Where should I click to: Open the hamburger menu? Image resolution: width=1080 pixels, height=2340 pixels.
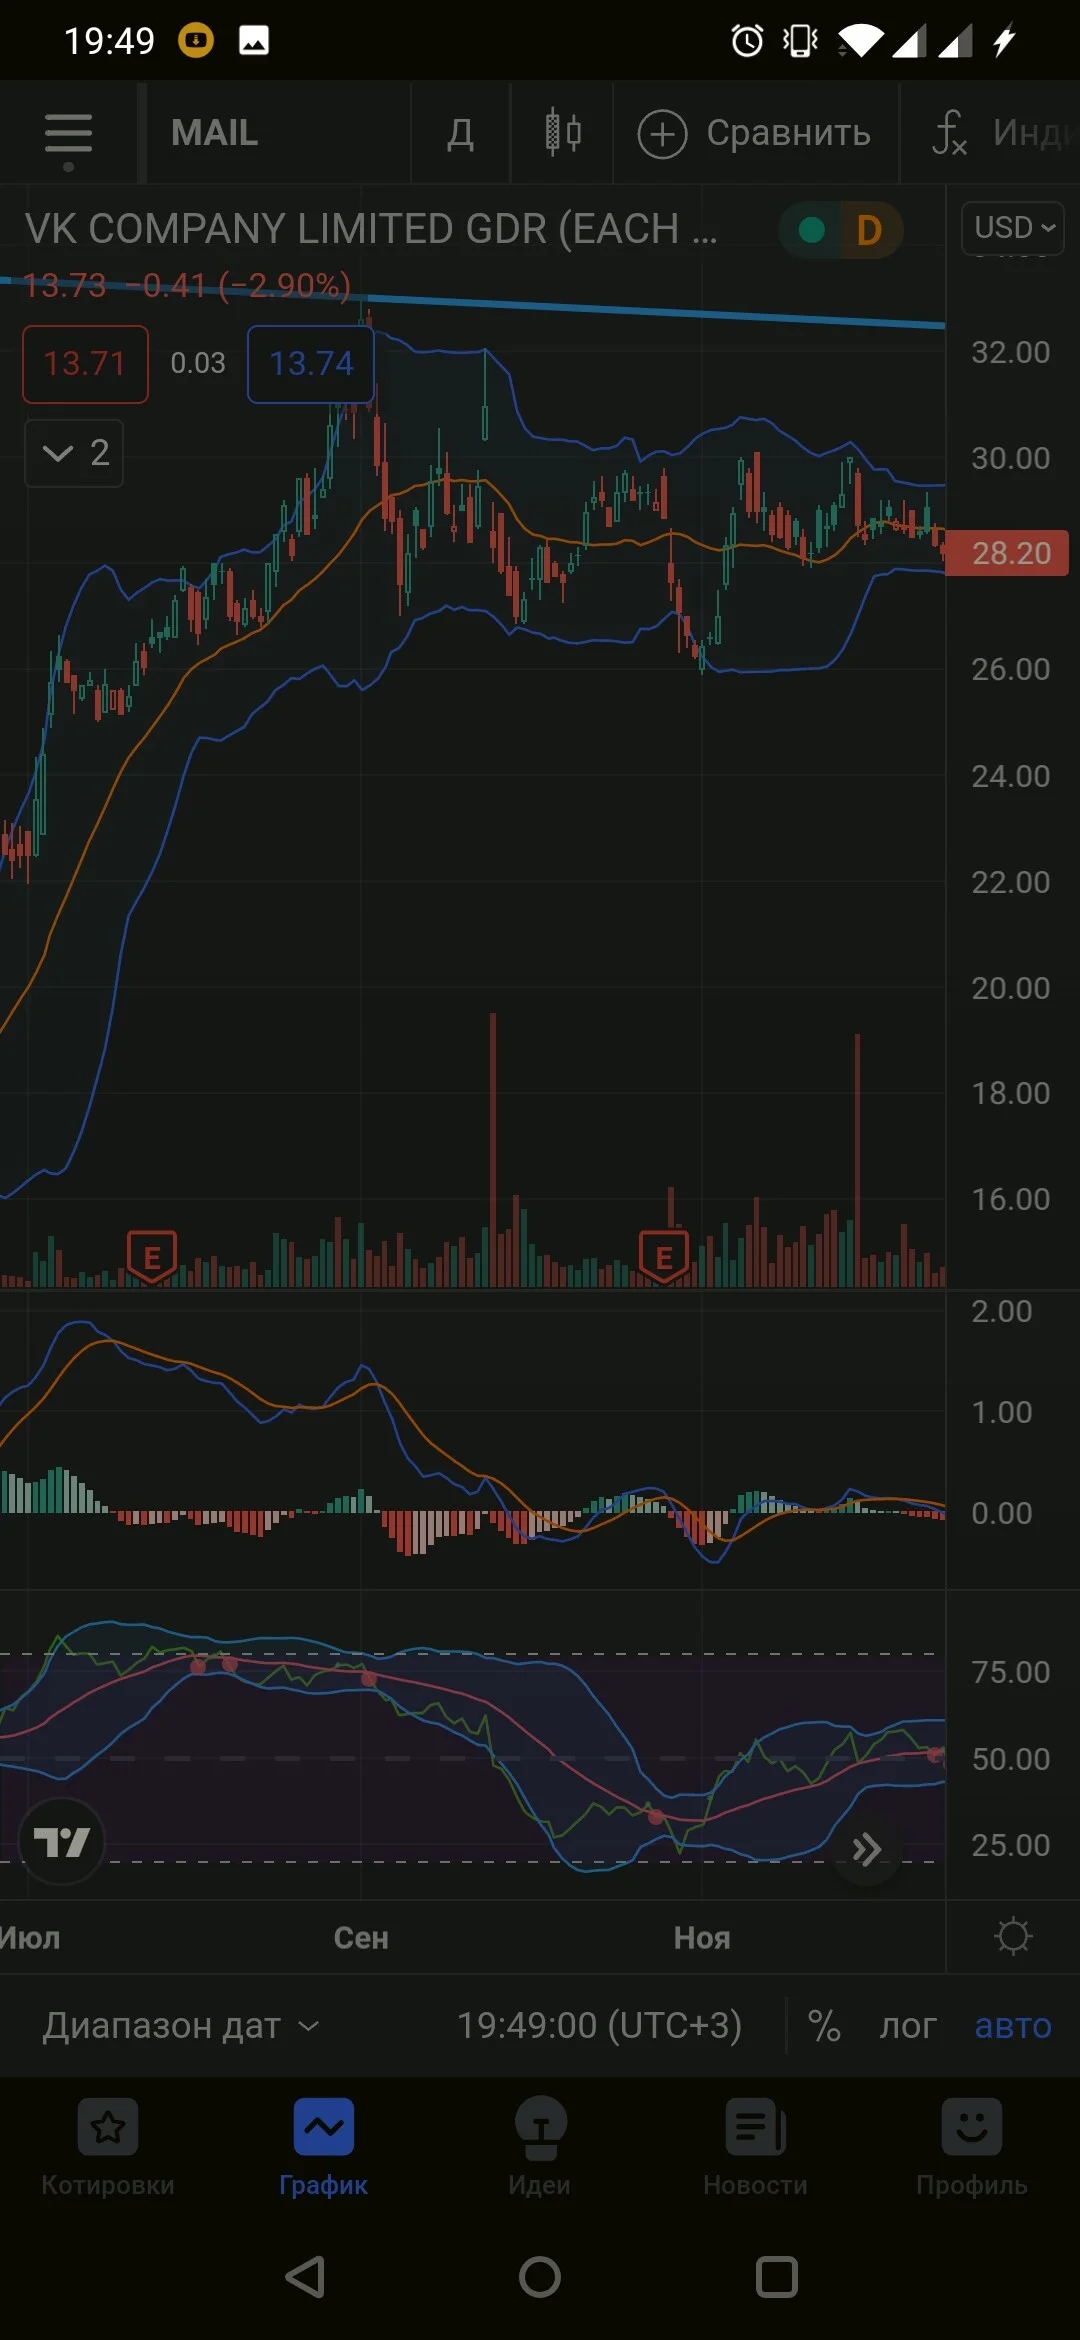point(68,134)
